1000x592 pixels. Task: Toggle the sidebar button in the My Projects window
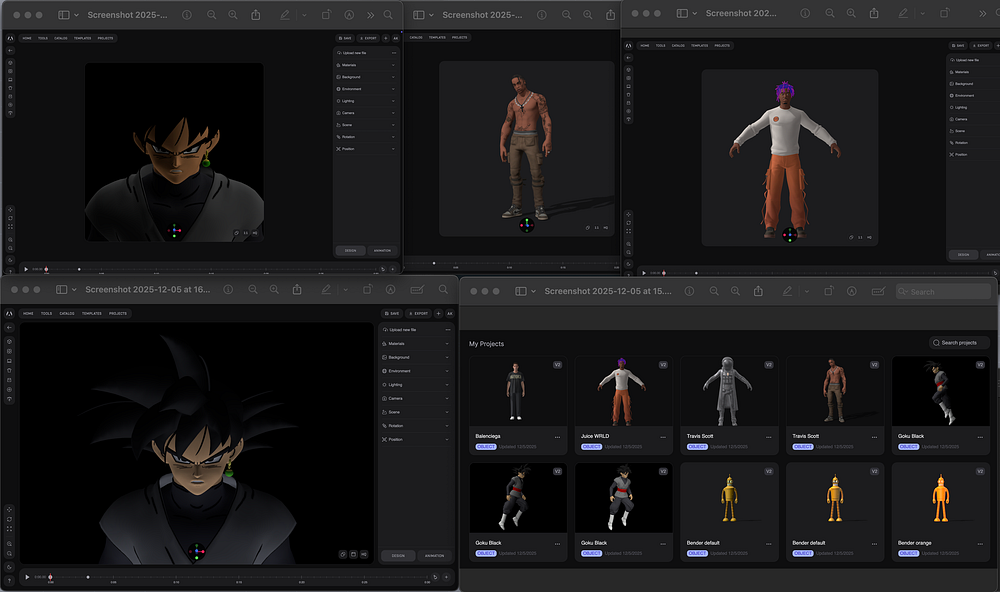tap(520, 291)
